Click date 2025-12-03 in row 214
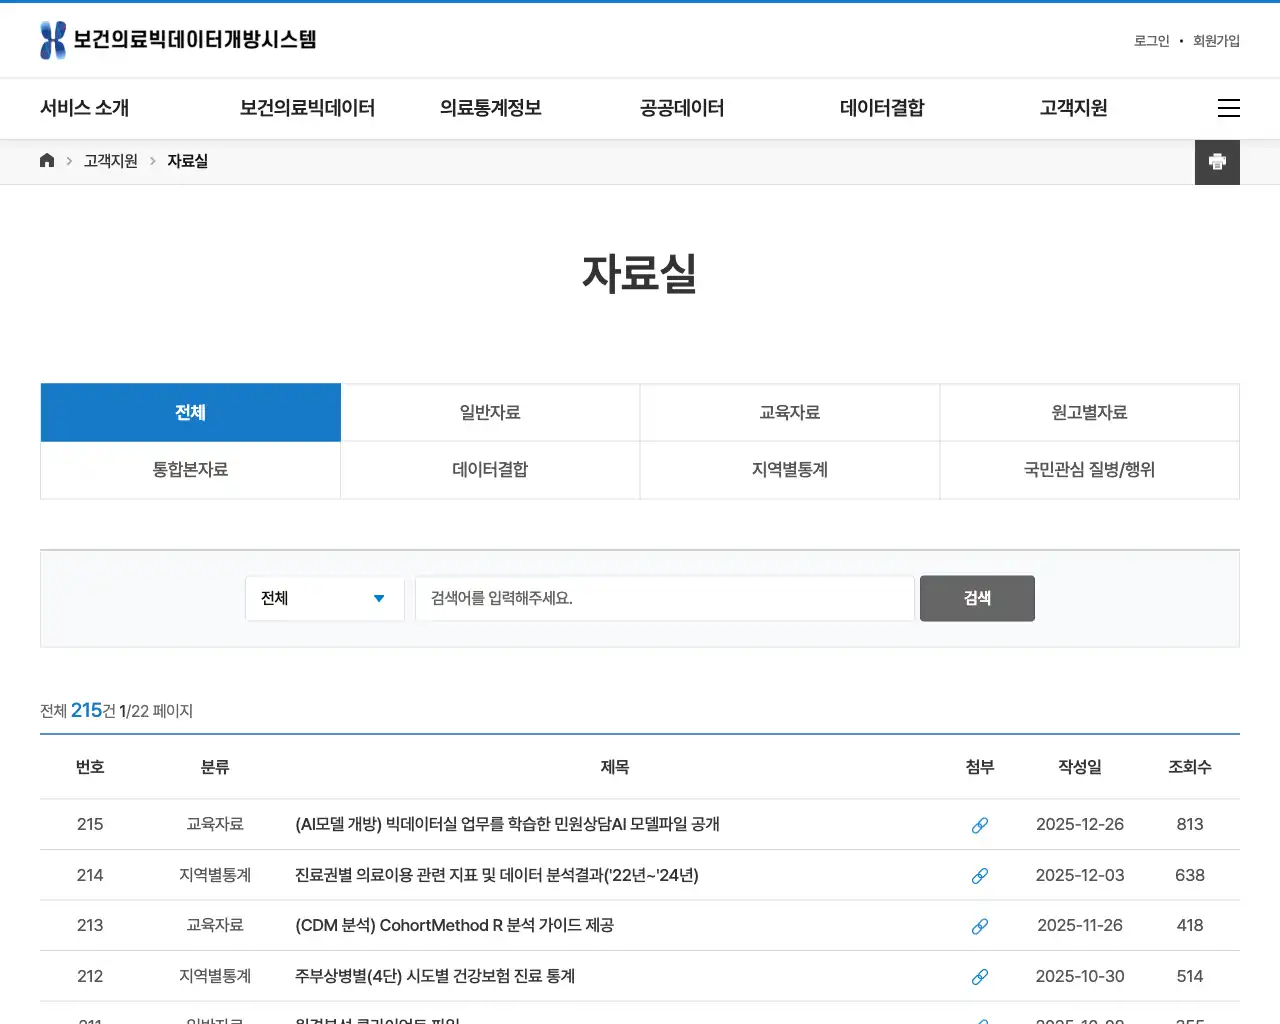This screenshot has height=1024, width=1280. click(1080, 875)
